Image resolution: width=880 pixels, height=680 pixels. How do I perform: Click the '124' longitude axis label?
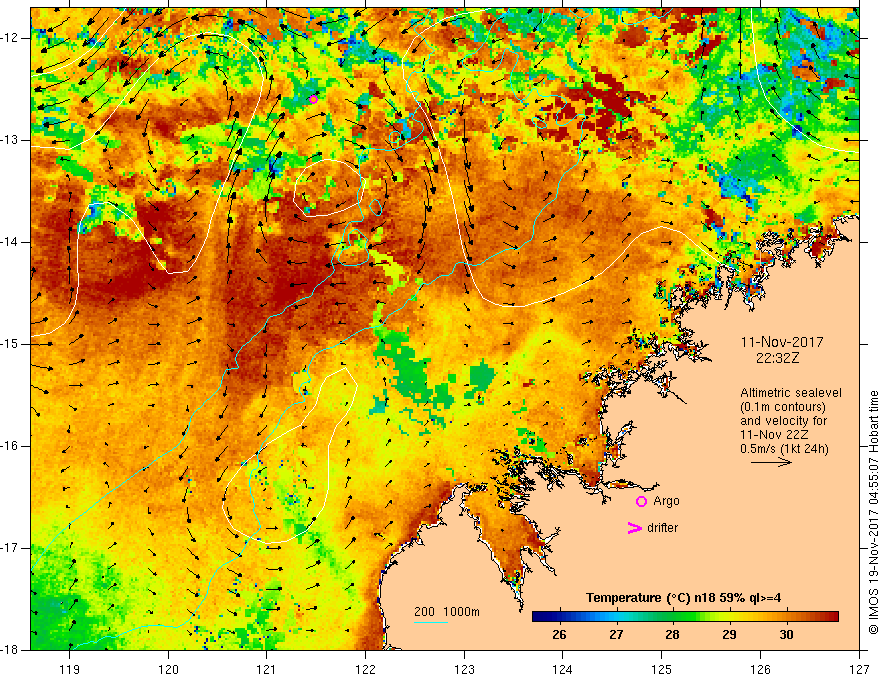(x=563, y=669)
